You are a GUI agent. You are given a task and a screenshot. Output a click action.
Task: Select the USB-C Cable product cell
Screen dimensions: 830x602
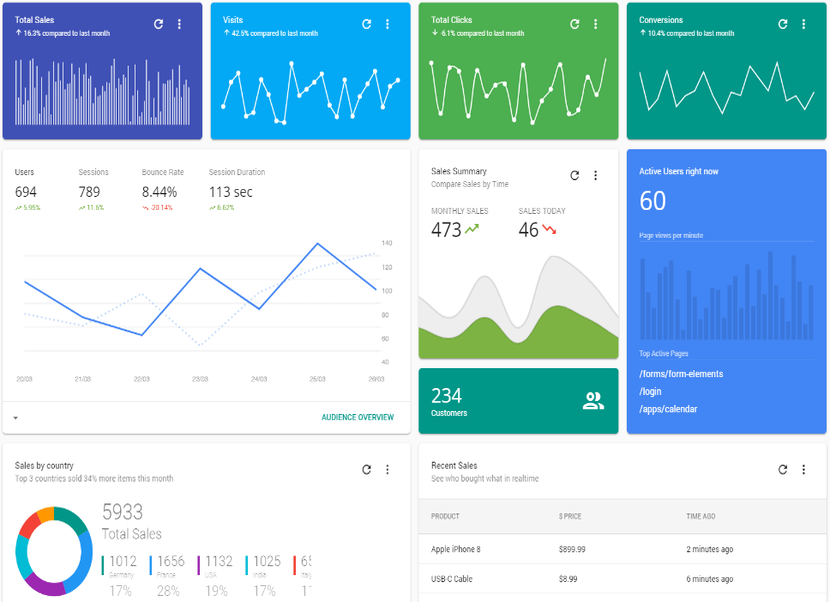click(x=452, y=579)
